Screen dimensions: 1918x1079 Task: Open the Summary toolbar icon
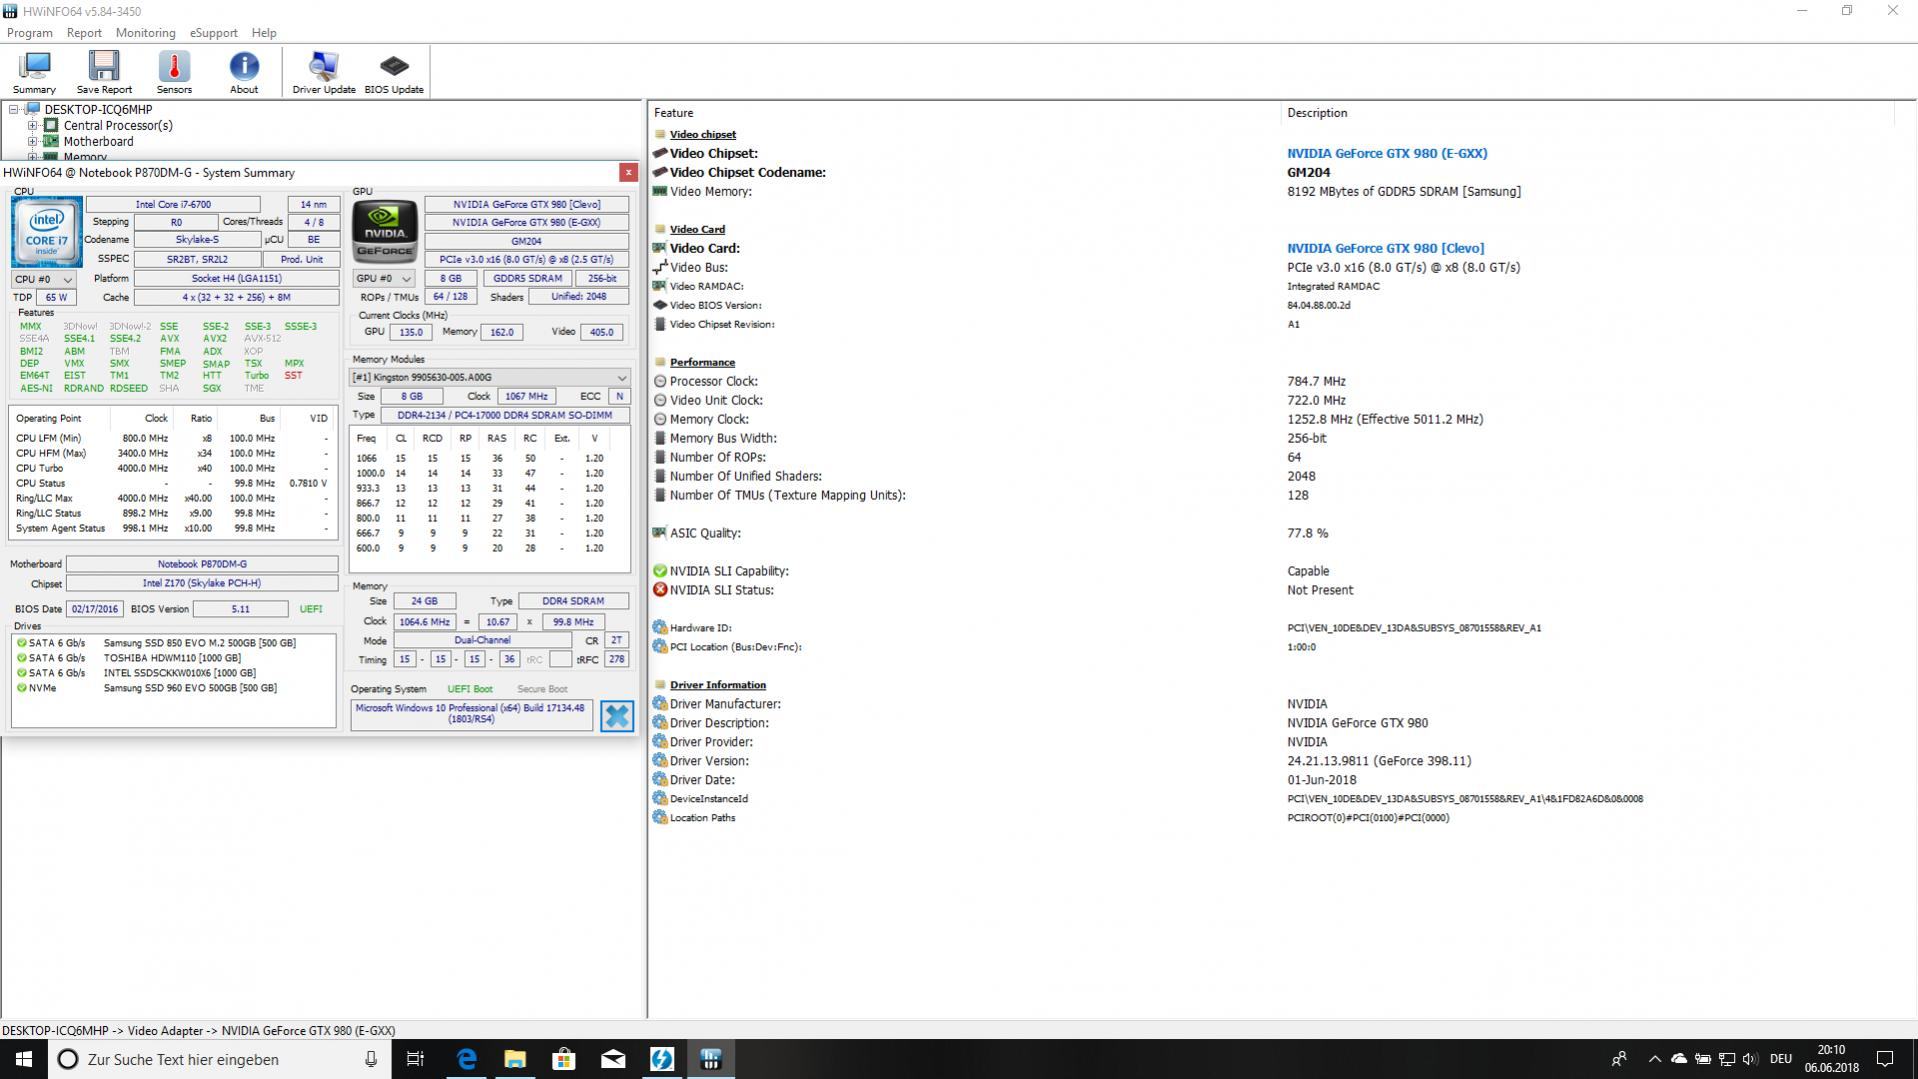34,72
